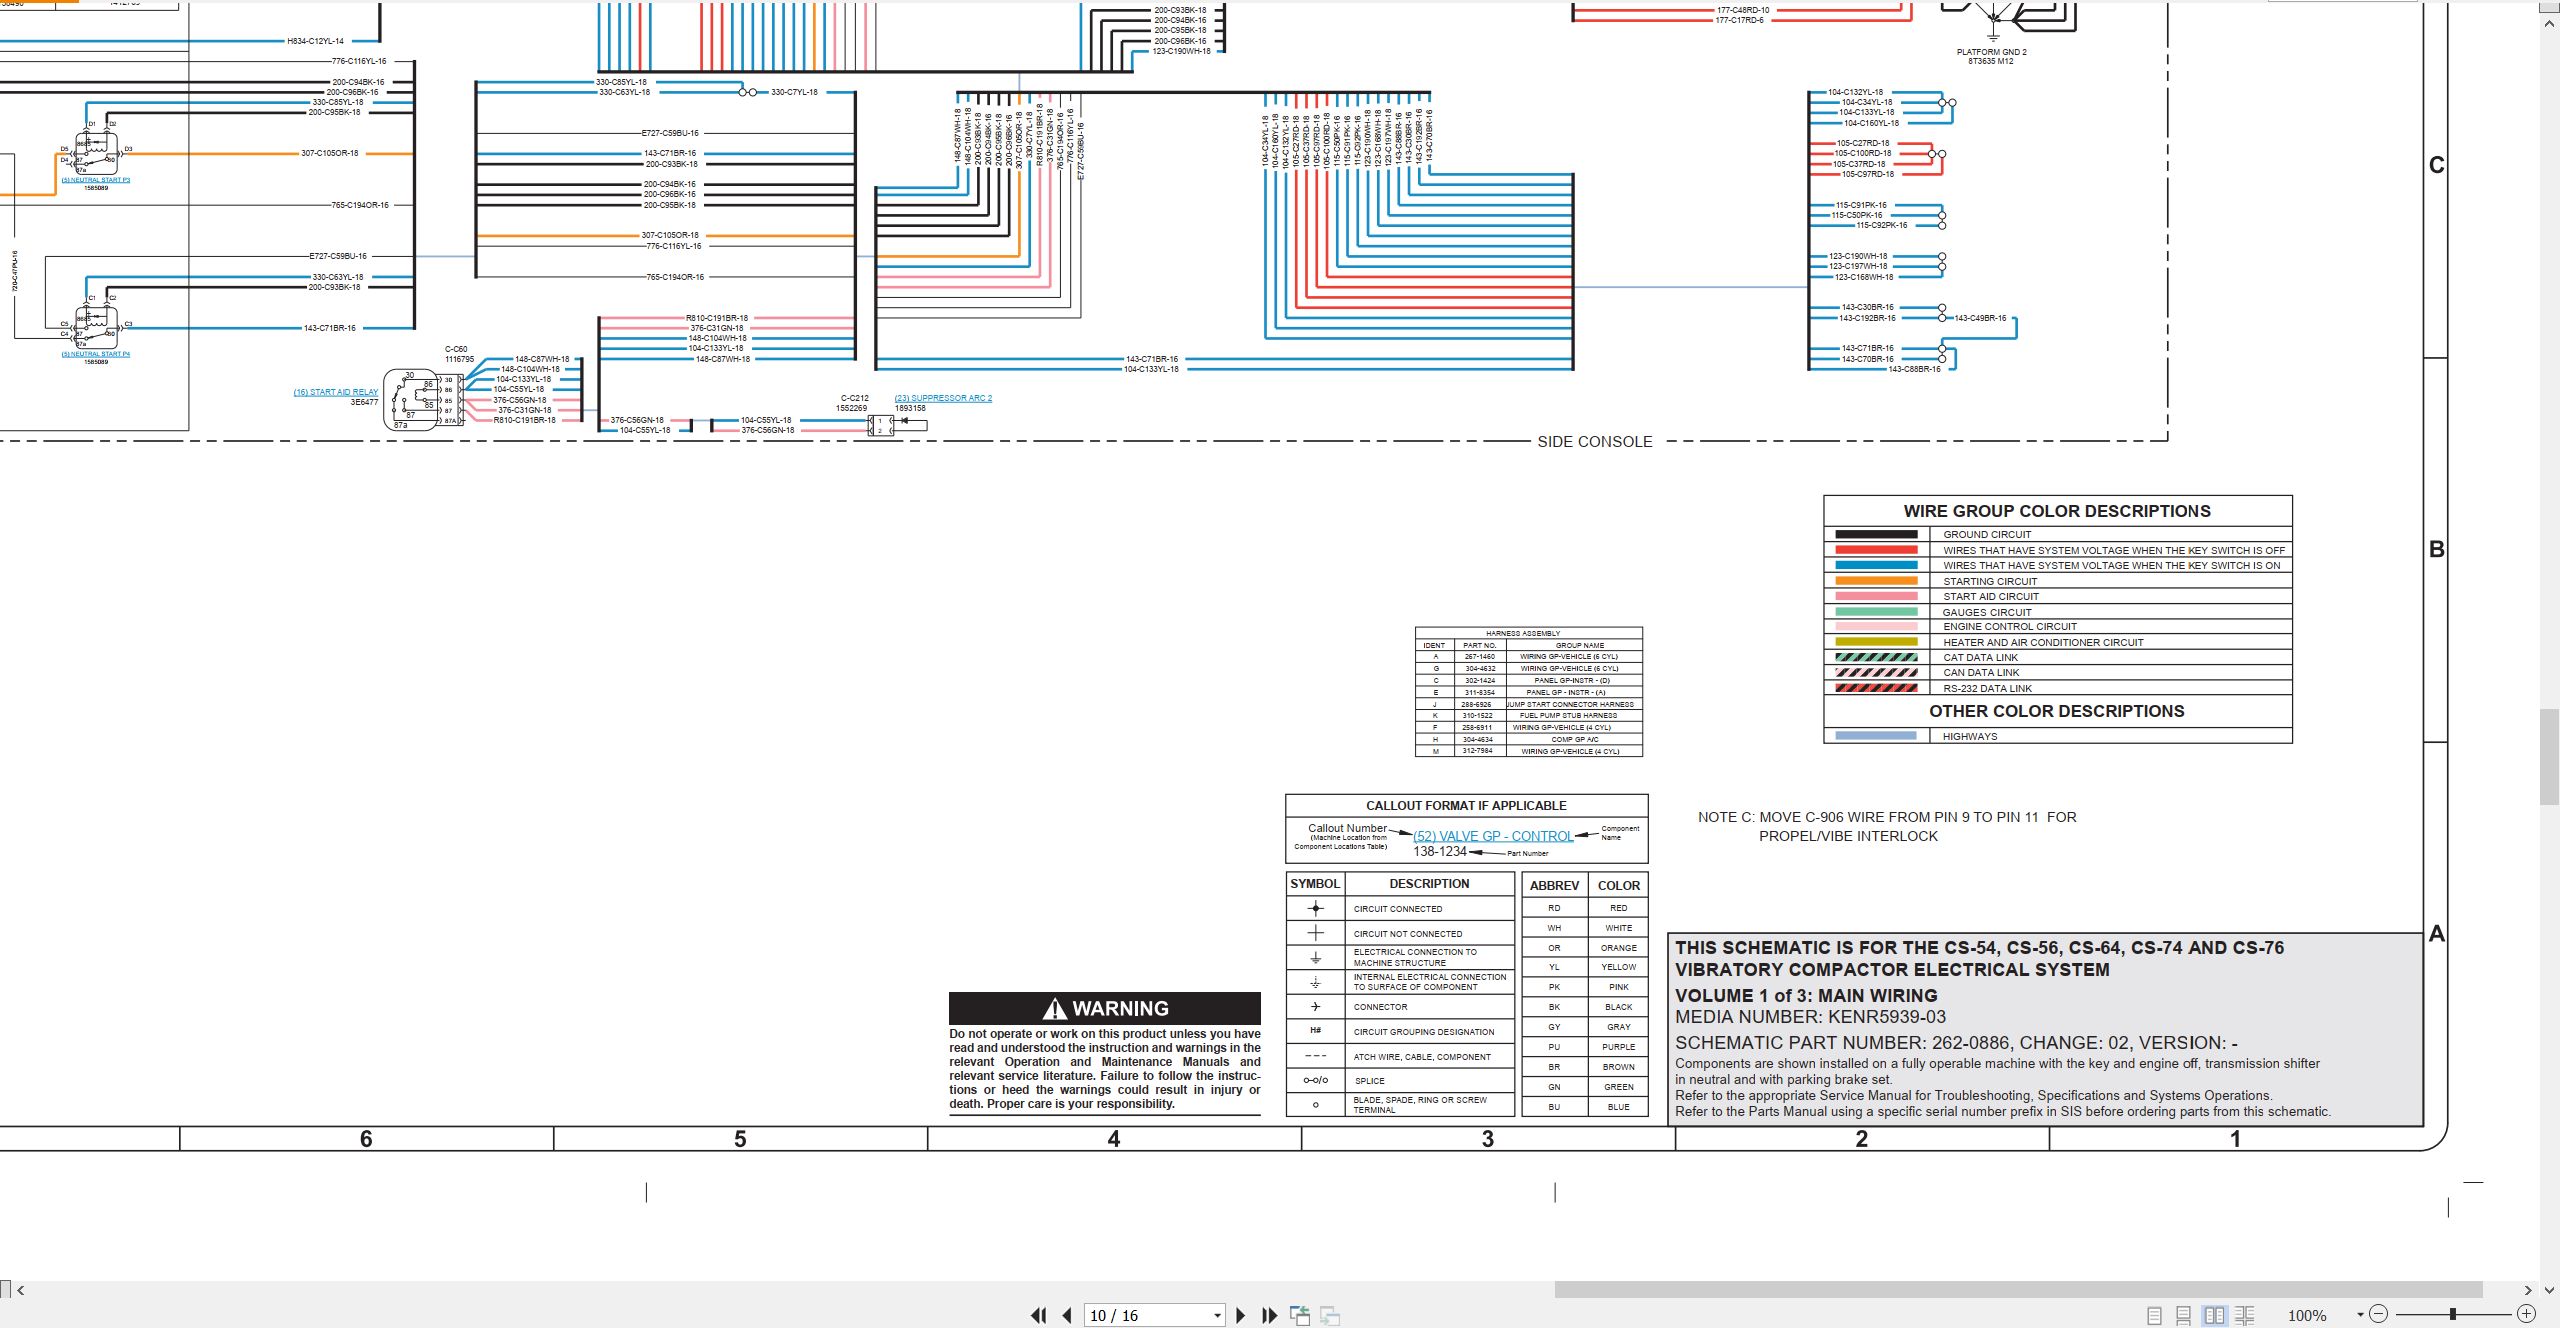Go to the next page
Screen dimensions: 2560x1328
coord(1241,1316)
